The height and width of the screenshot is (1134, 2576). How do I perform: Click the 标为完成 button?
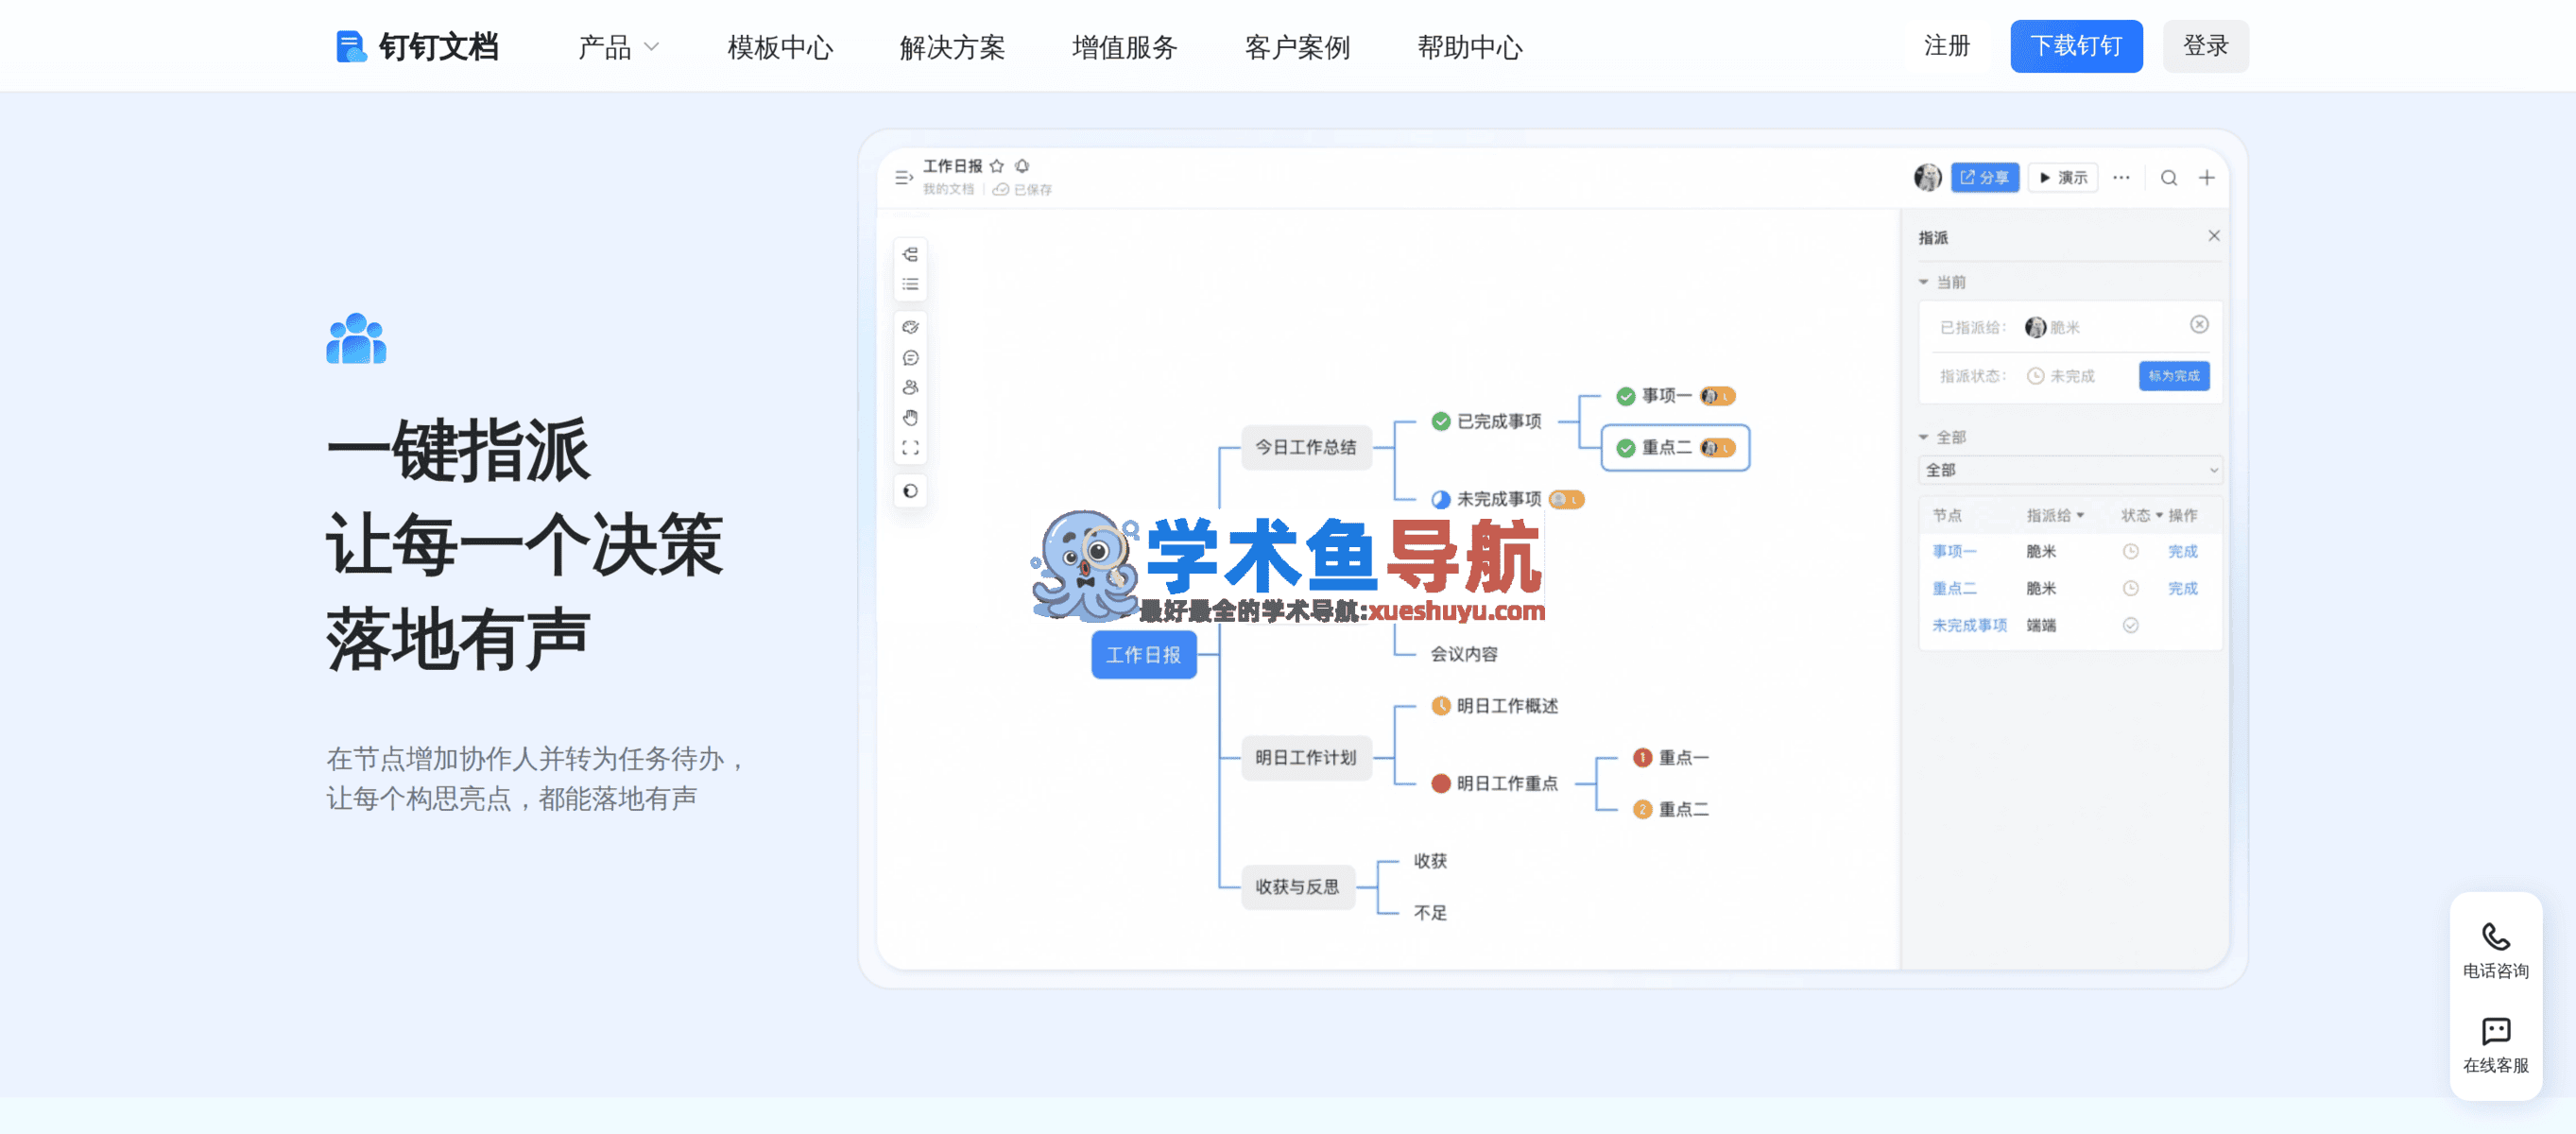(x=2174, y=376)
